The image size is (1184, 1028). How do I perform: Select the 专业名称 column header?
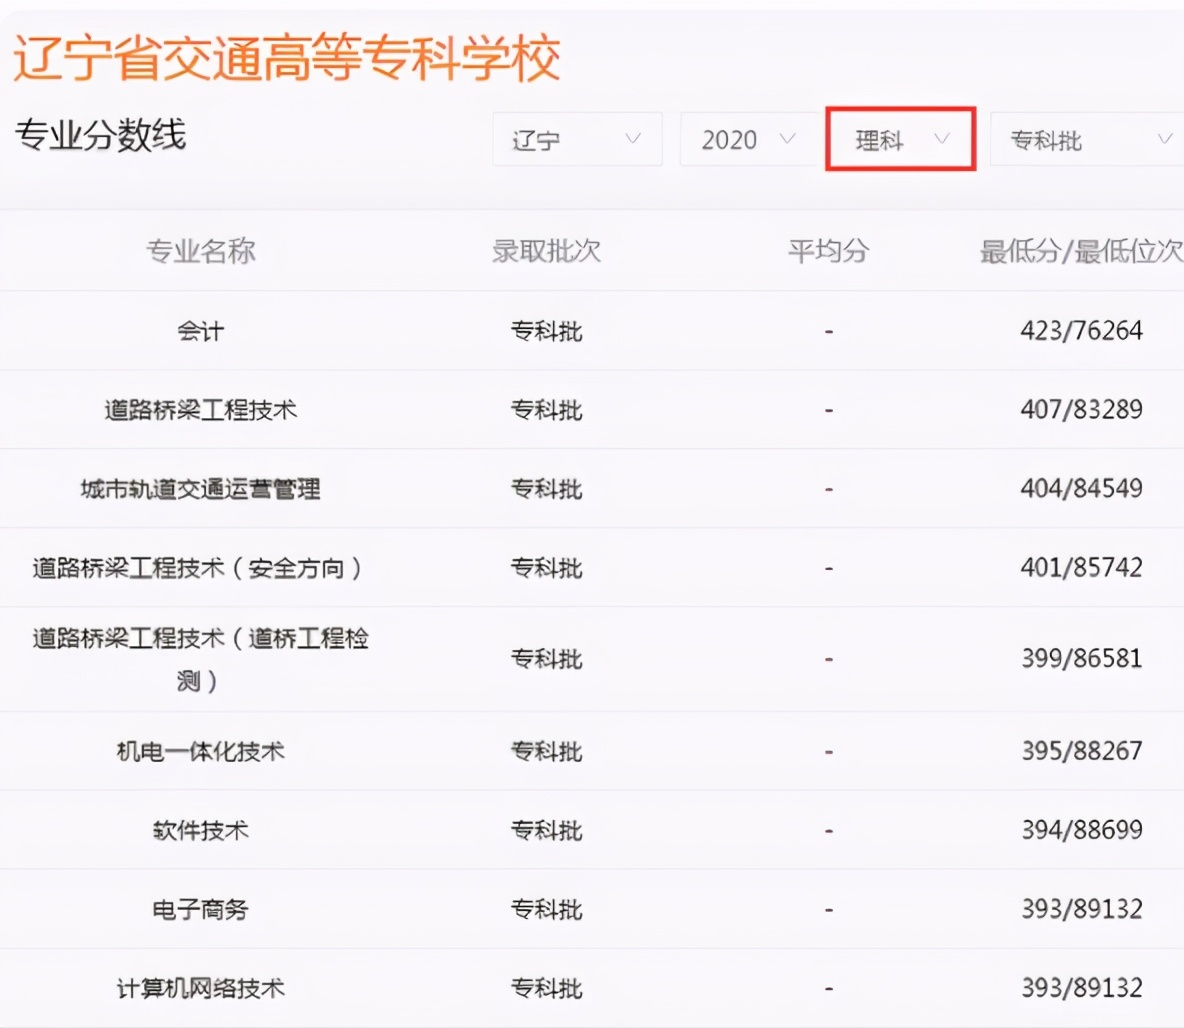point(202,251)
